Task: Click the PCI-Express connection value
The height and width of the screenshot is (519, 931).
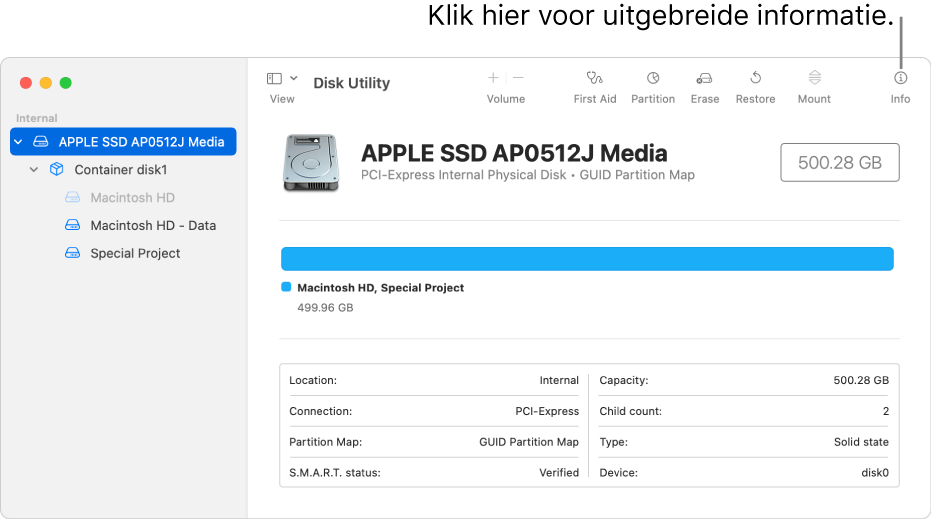Action: (547, 411)
